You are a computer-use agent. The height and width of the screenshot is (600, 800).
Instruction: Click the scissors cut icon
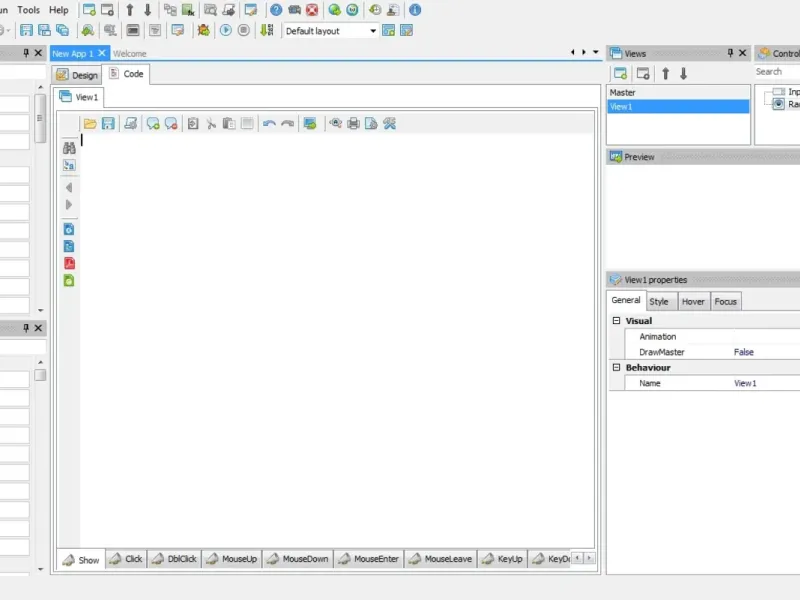coord(211,123)
